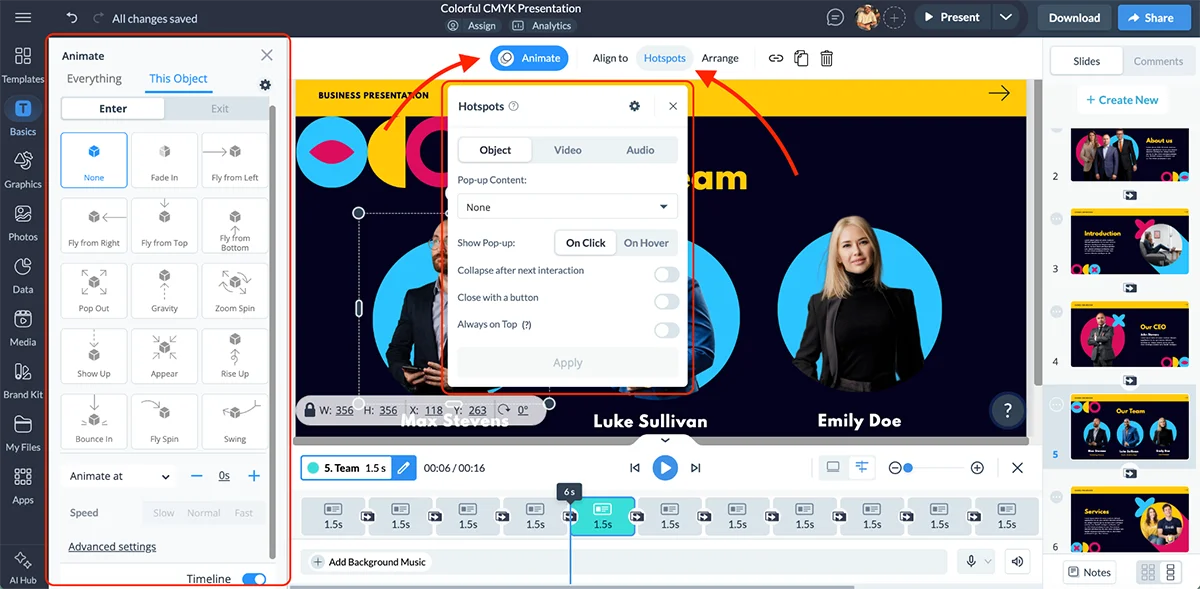Viewport: 1200px width, 589px height.
Task: Open the Arrange menu
Action: pyautogui.click(x=720, y=58)
